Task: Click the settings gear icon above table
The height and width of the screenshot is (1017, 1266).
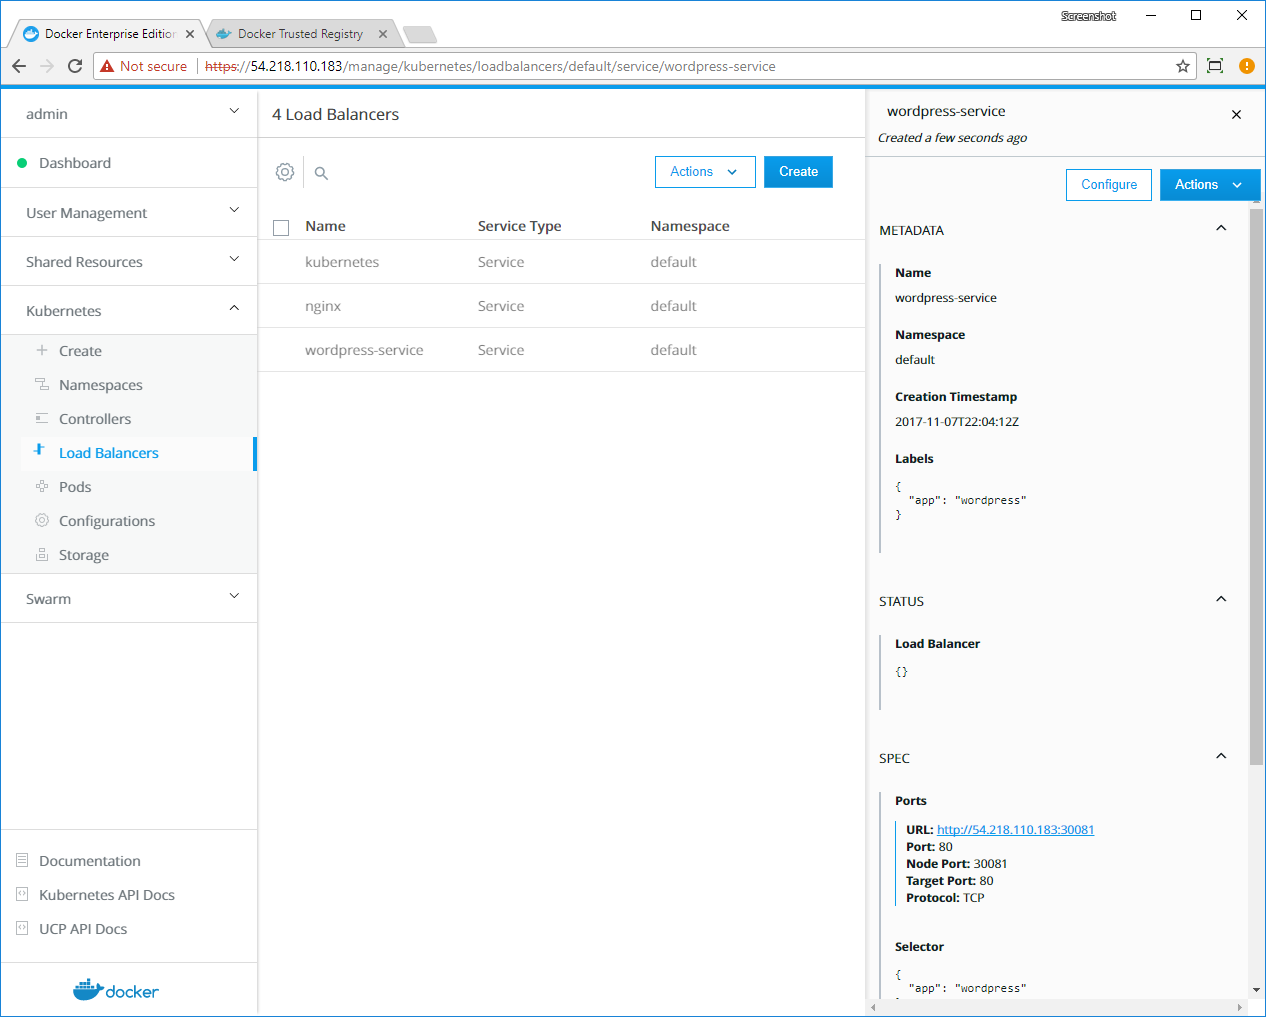Action: pos(285,172)
